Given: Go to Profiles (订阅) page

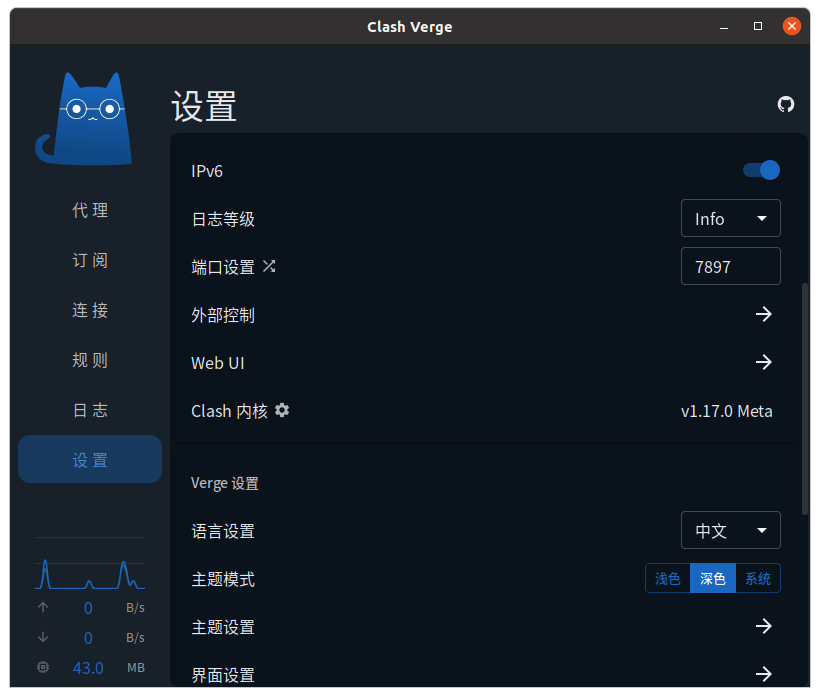Looking at the screenshot, I should 90,260.
